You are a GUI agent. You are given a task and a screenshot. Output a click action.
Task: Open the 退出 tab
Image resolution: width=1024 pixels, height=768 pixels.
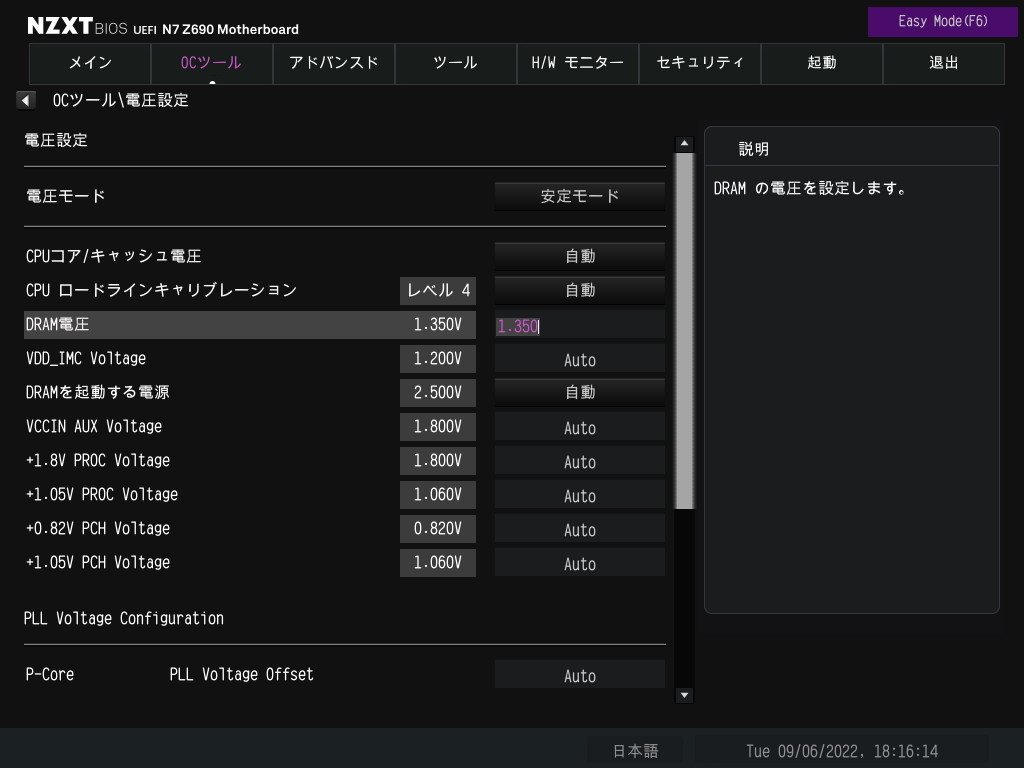pos(944,63)
